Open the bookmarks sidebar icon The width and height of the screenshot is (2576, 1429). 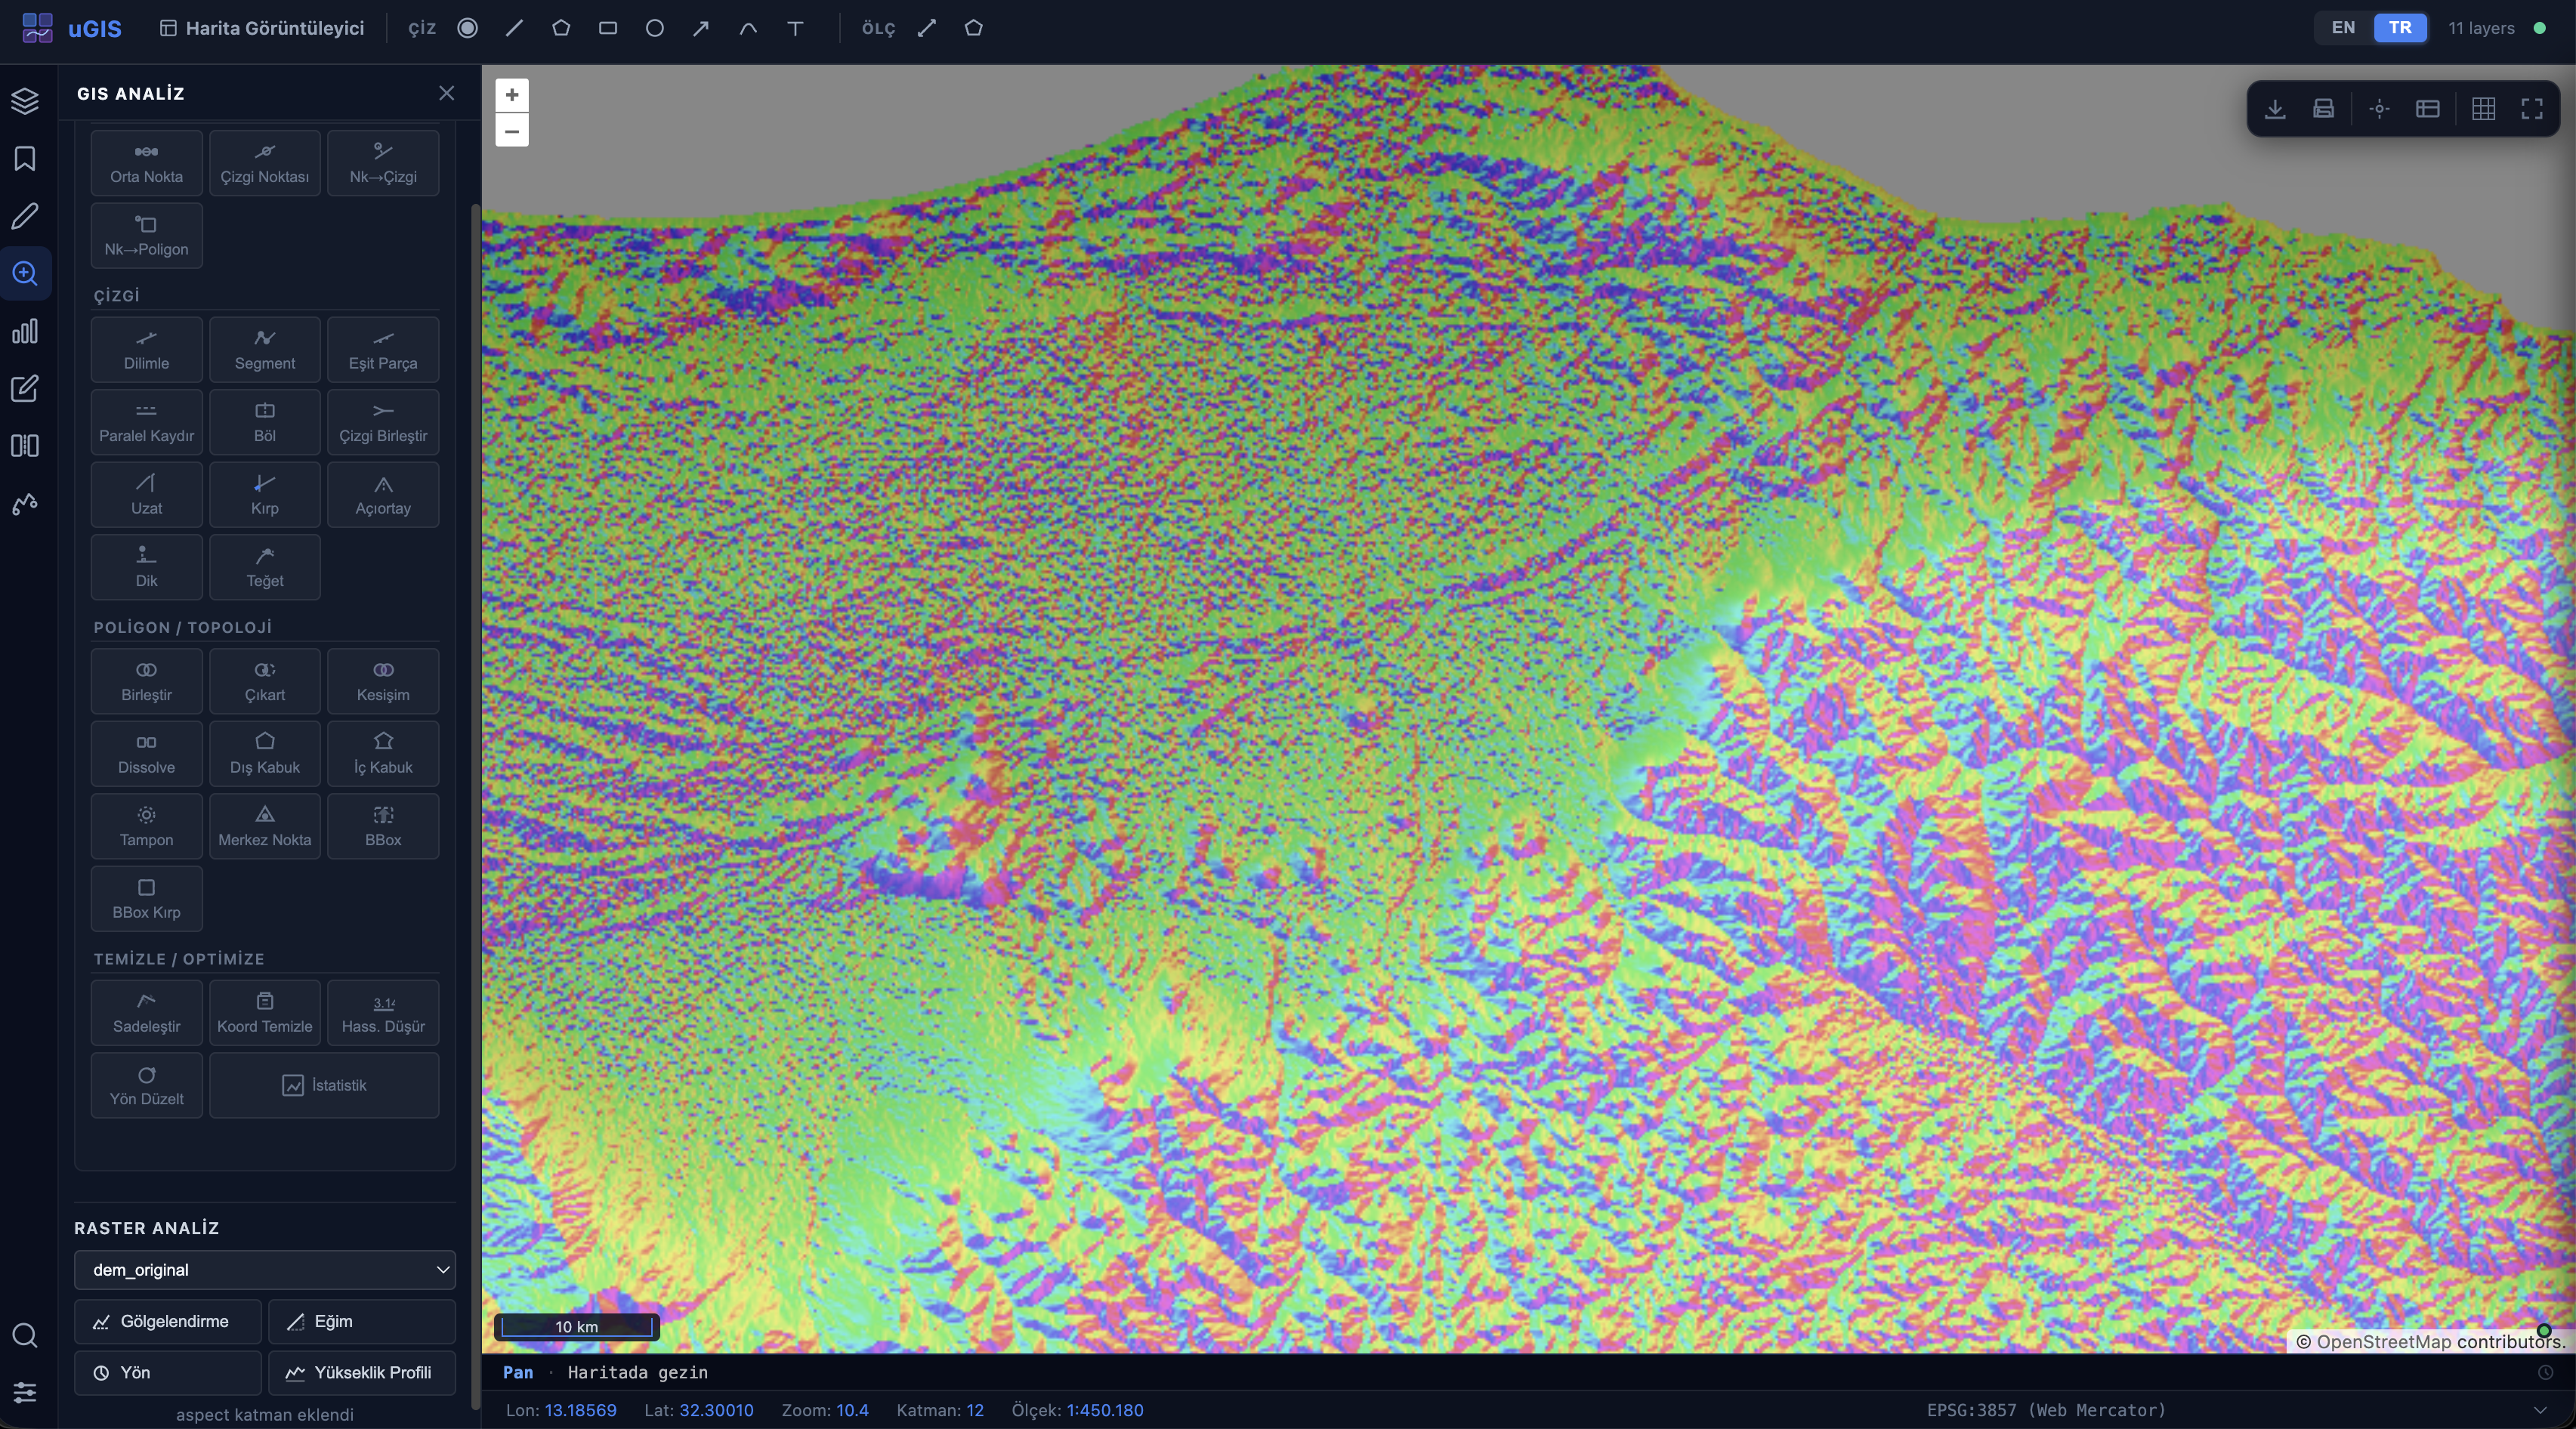(25, 159)
